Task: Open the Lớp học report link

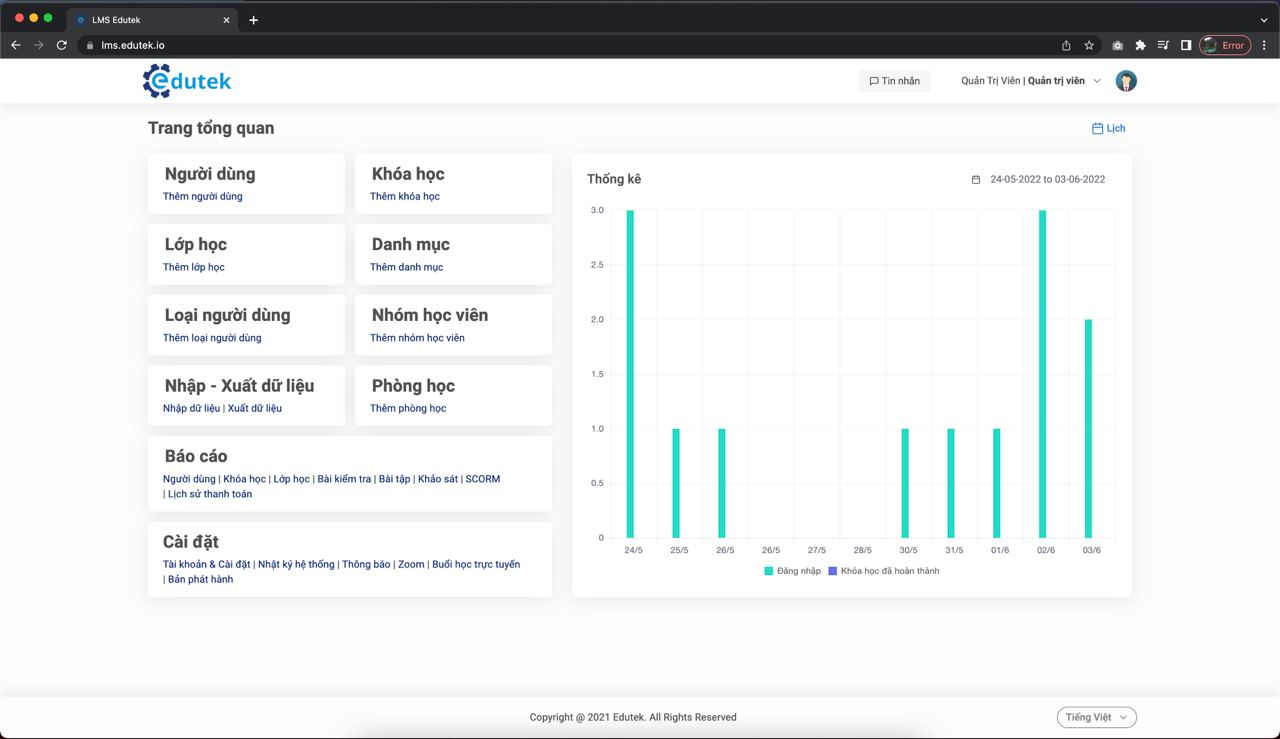Action: (x=292, y=479)
